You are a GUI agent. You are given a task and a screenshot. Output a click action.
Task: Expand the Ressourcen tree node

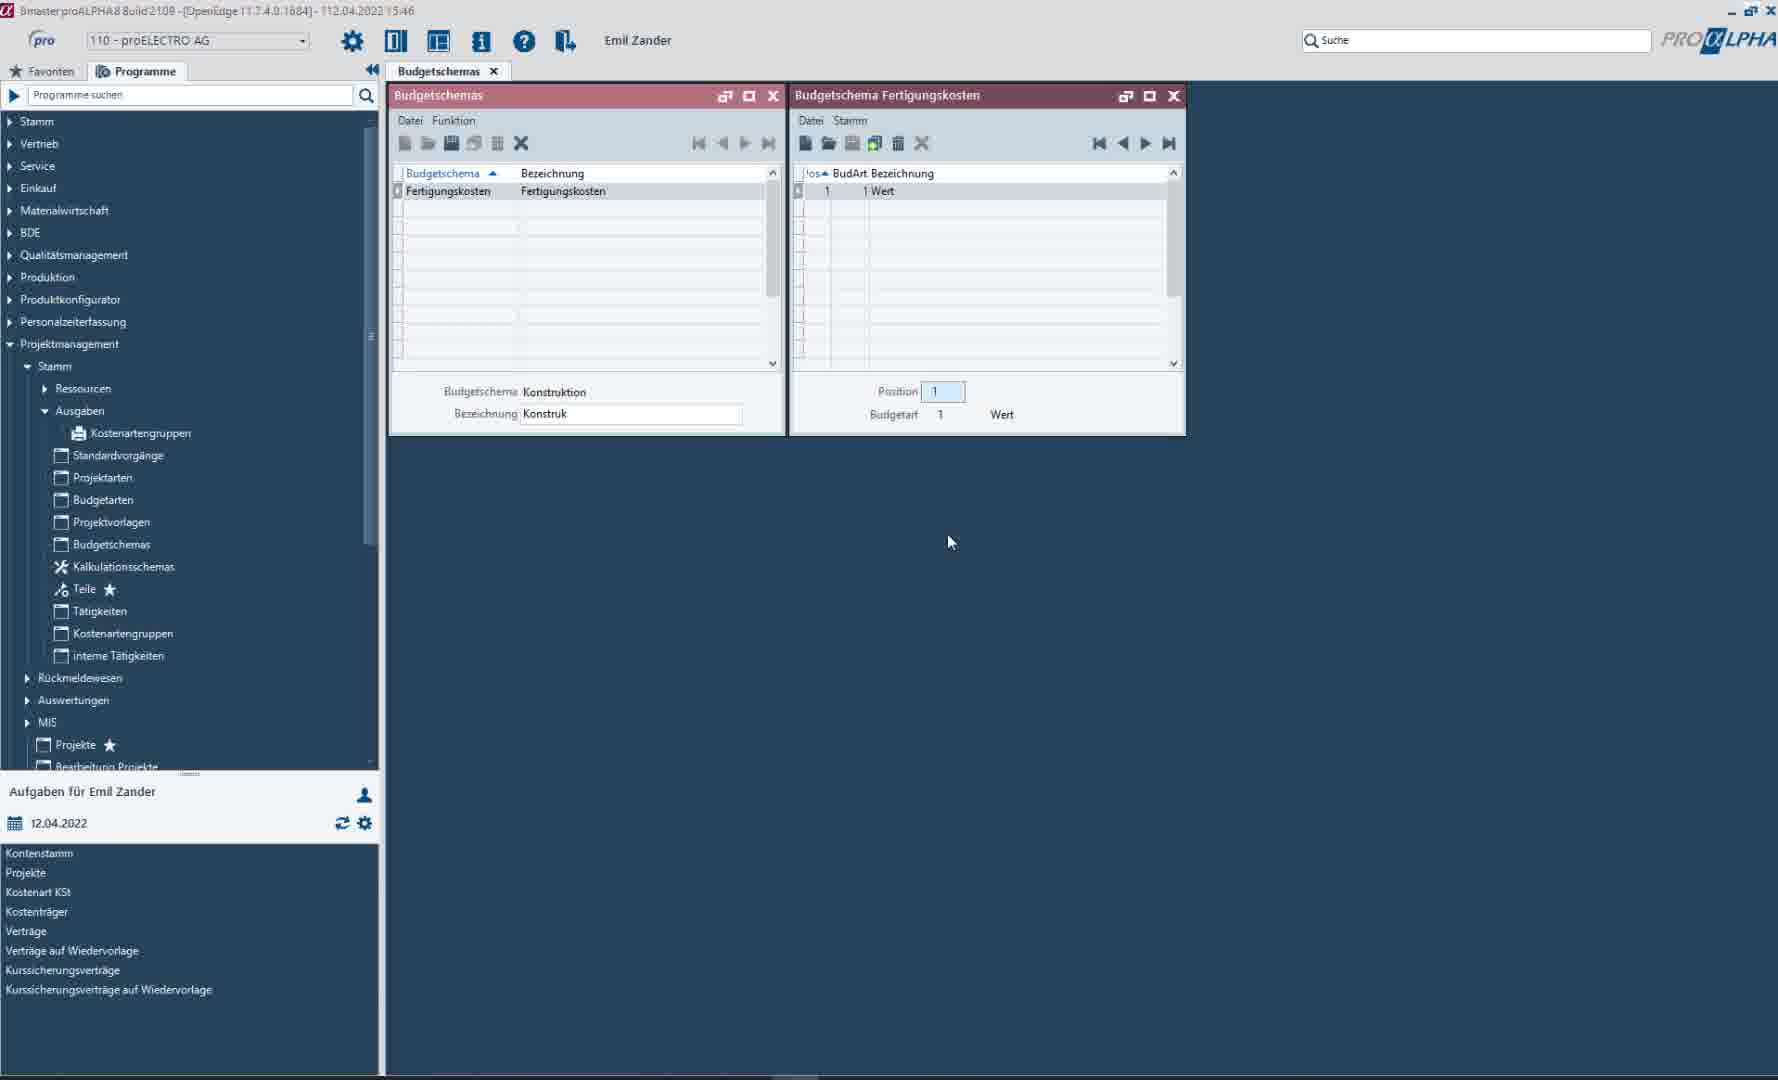click(x=45, y=389)
